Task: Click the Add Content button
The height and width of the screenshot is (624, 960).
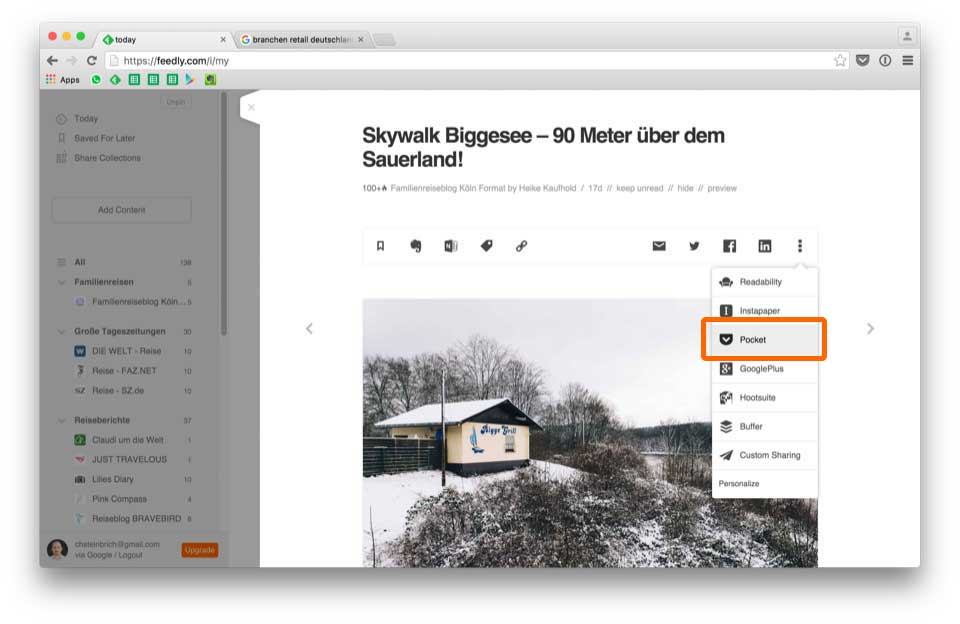Action: pyautogui.click(x=121, y=209)
